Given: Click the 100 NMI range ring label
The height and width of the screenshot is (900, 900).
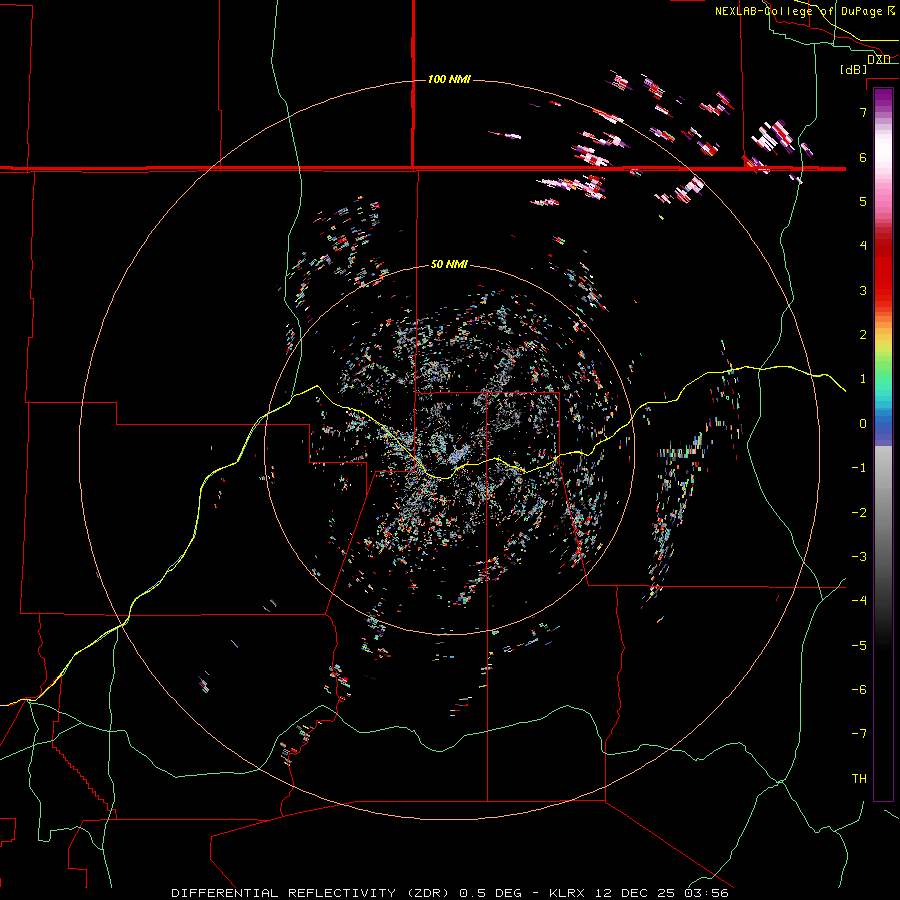Looking at the screenshot, I should tap(449, 79).
